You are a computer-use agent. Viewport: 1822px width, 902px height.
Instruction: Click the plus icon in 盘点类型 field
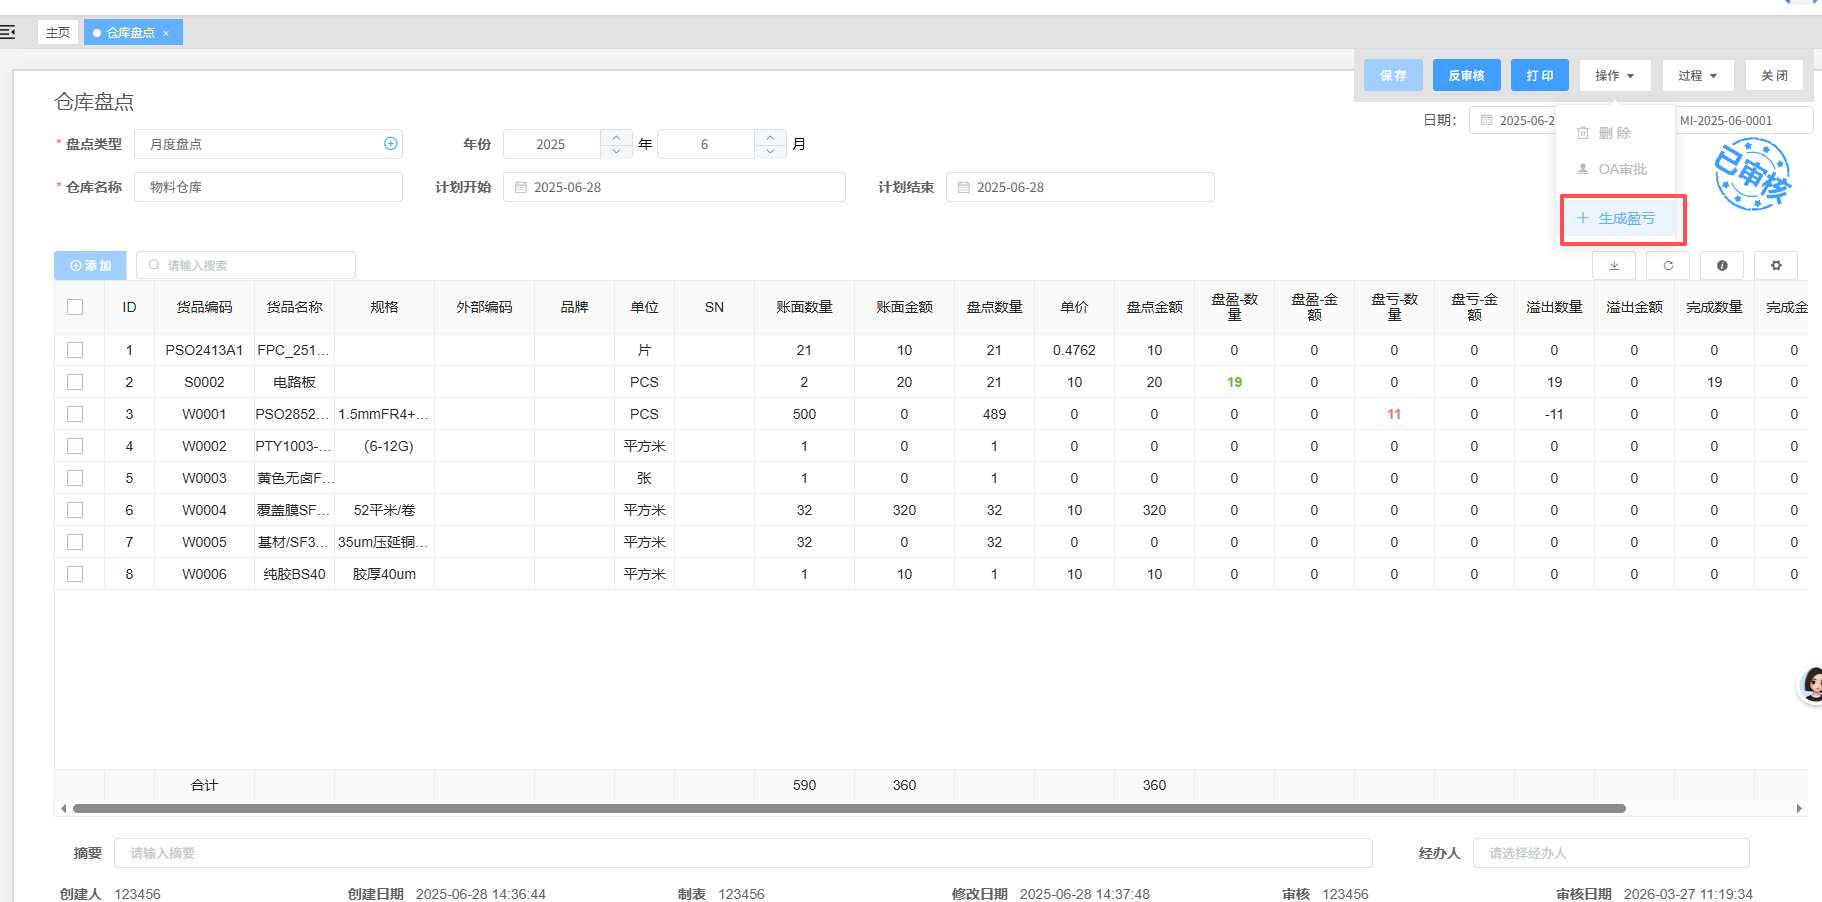[x=391, y=144]
